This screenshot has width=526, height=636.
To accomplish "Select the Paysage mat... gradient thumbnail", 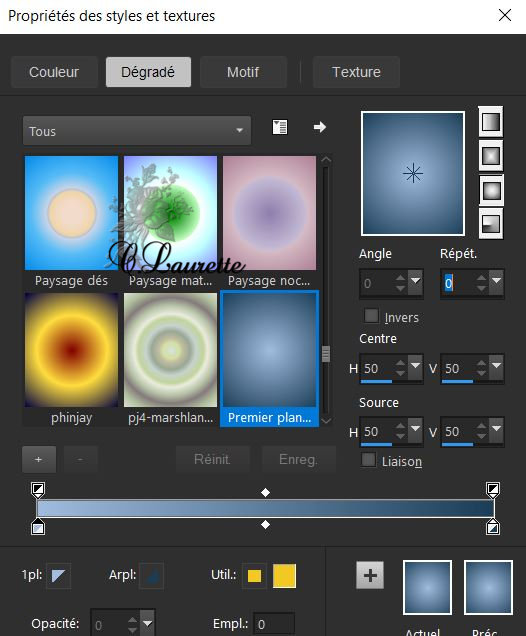I will coord(170,213).
